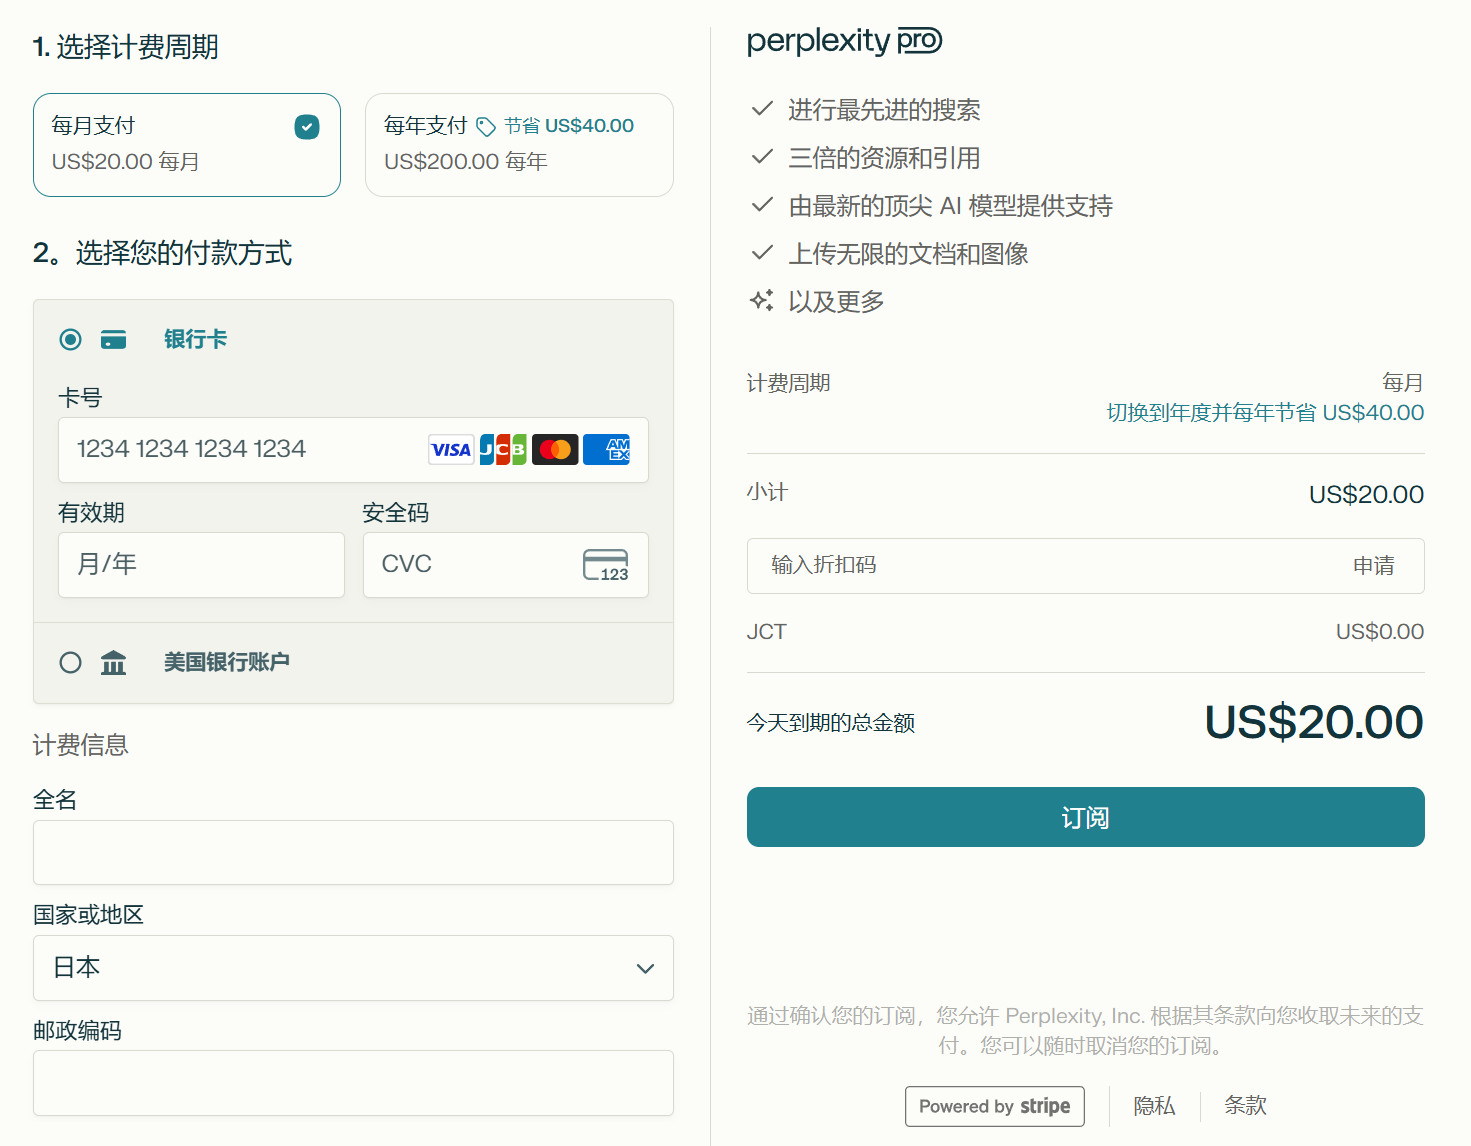Click the JCT tax amount US$0.00
This screenshot has height=1146, width=1471.
(x=1380, y=632)
